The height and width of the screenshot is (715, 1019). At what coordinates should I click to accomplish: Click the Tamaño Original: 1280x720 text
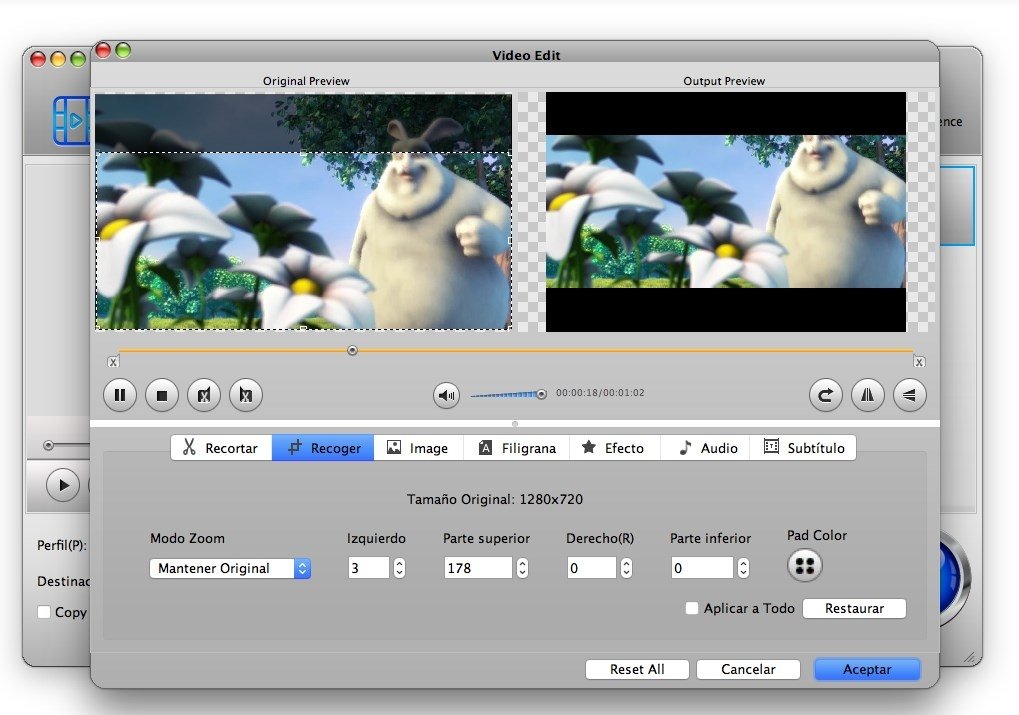click(x=495, y=499)
